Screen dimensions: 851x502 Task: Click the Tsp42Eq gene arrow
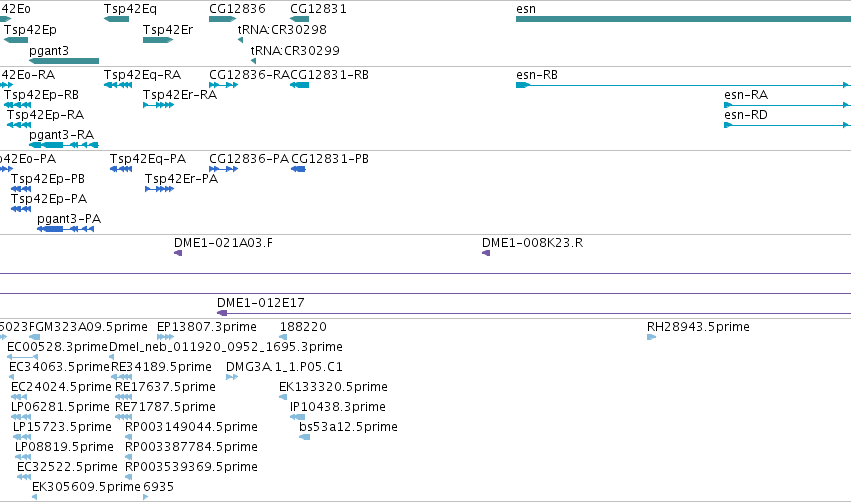coord(116,19)
